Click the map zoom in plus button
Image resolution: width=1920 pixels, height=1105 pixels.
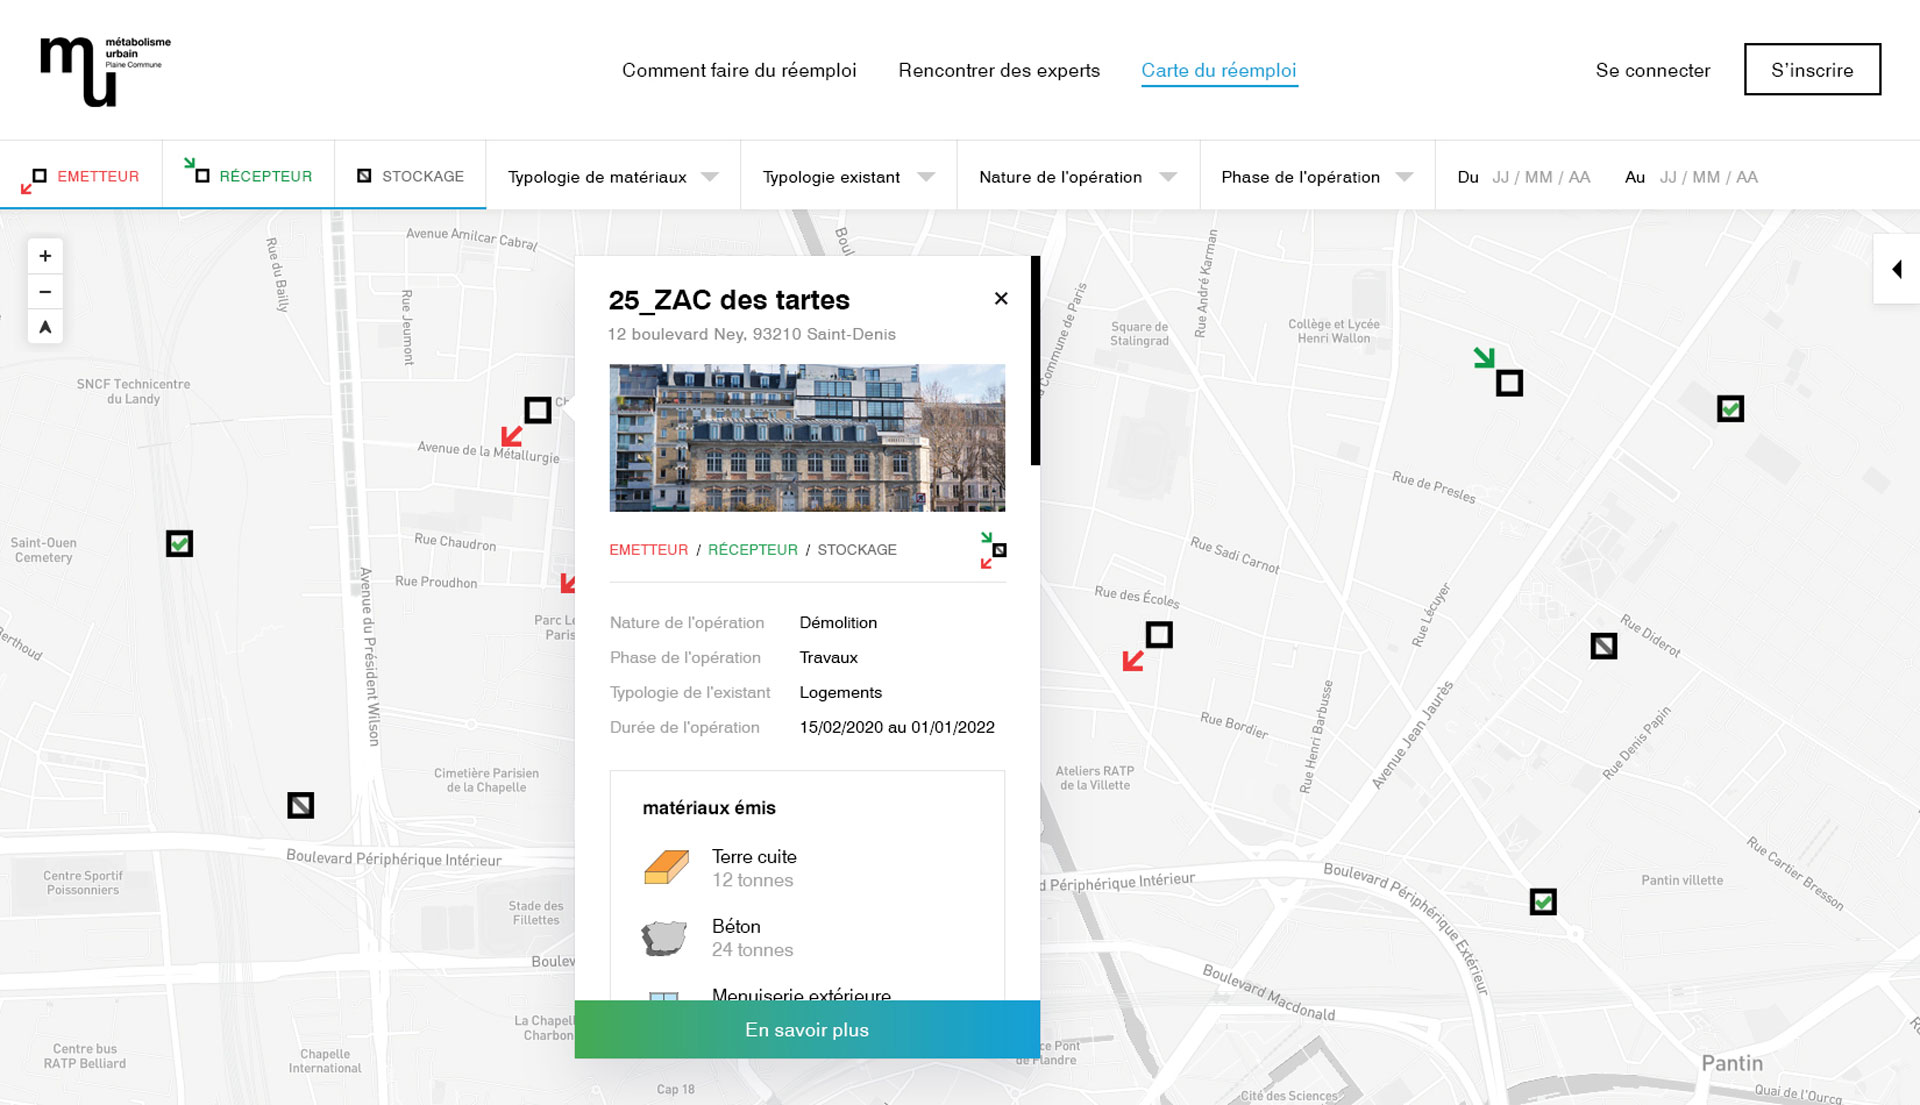click(x=45, y=256)
